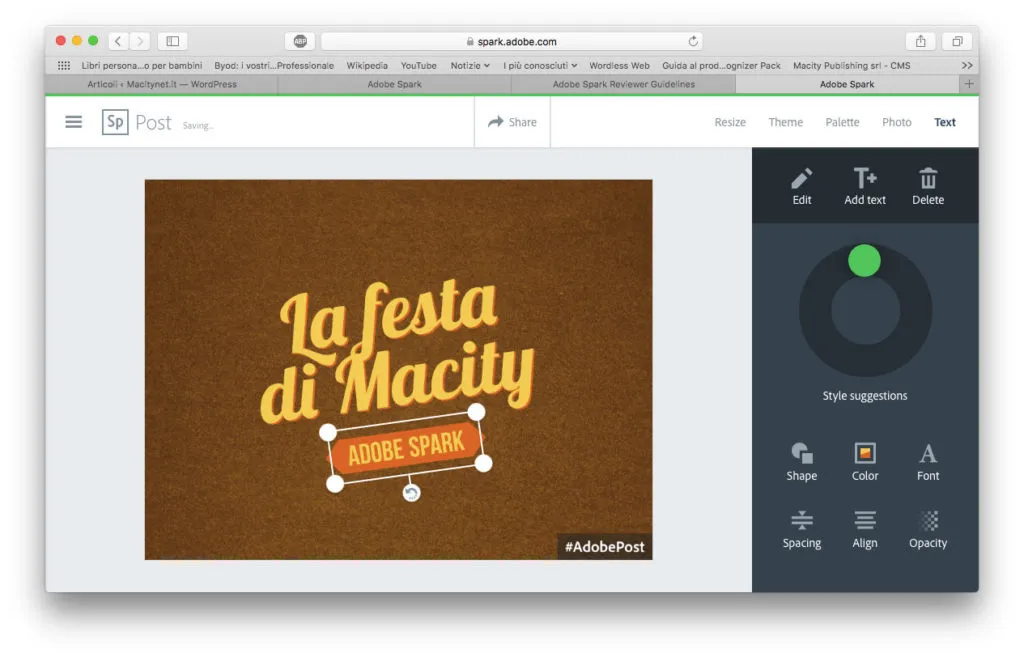
Task: Expand the Notizie bookmarks dropdown
Action: 470,66
